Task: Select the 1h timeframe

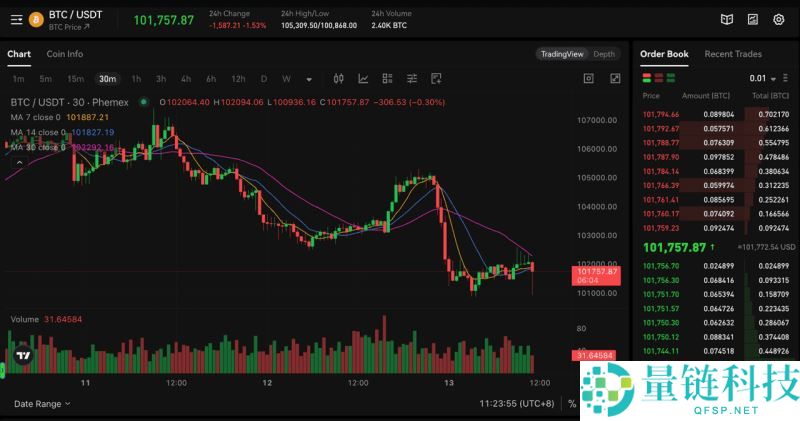Action: [136, 78]
